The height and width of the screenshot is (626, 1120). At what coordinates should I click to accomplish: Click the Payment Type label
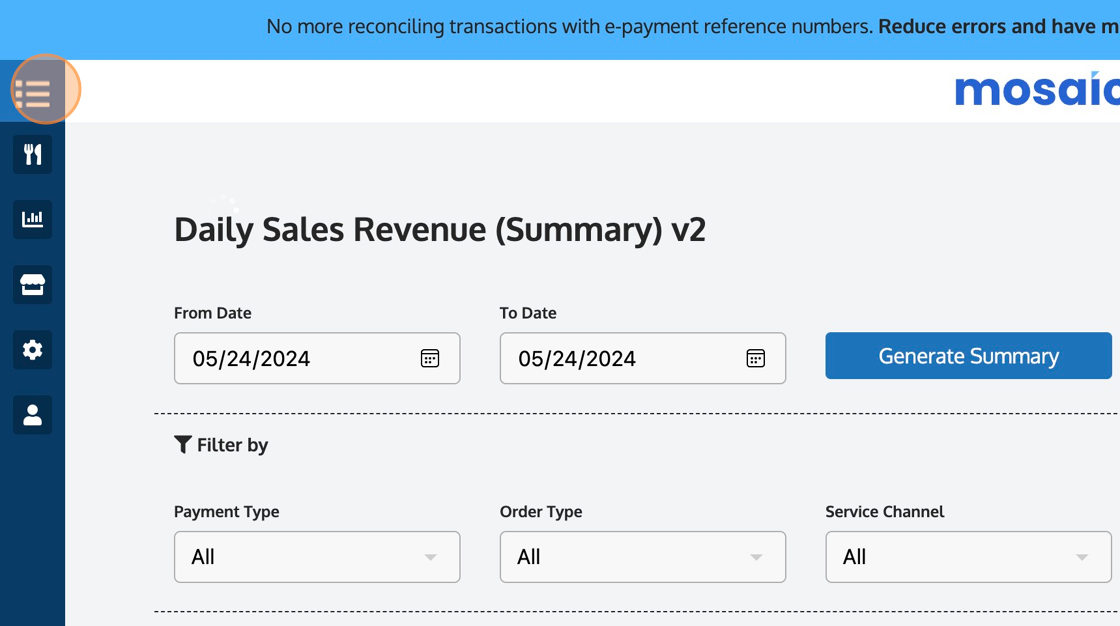(227, 511)
